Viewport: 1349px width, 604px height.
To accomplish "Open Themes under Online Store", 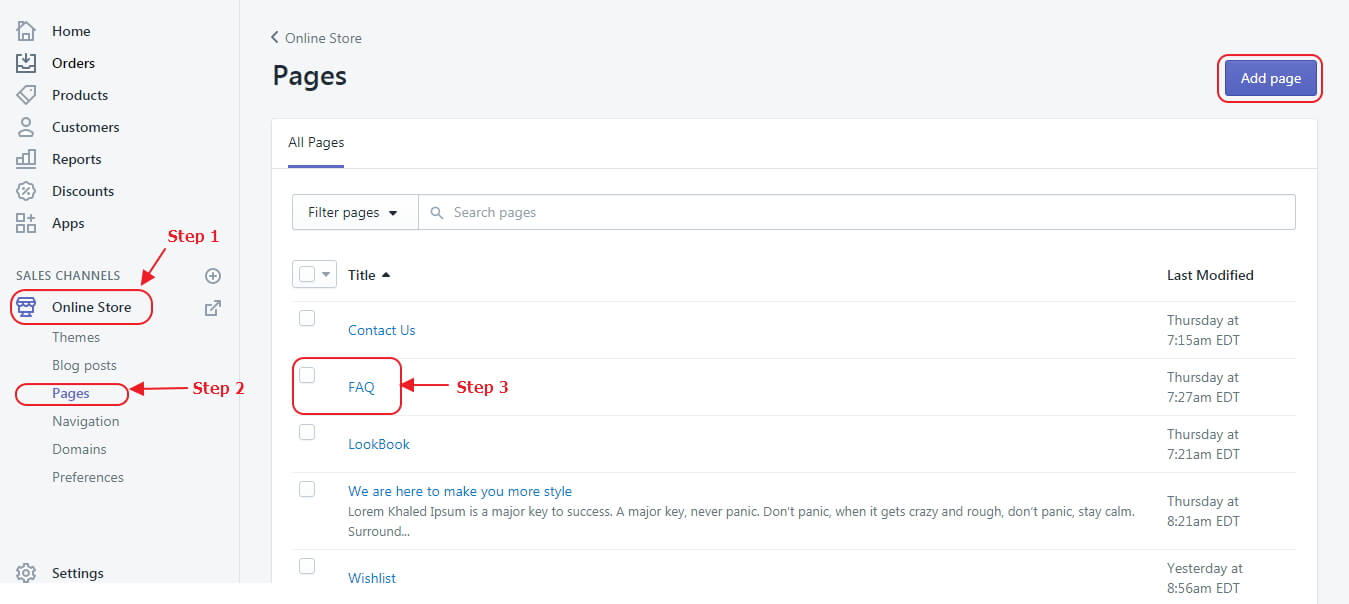I will pyautogui.click(x=76, y=337).
